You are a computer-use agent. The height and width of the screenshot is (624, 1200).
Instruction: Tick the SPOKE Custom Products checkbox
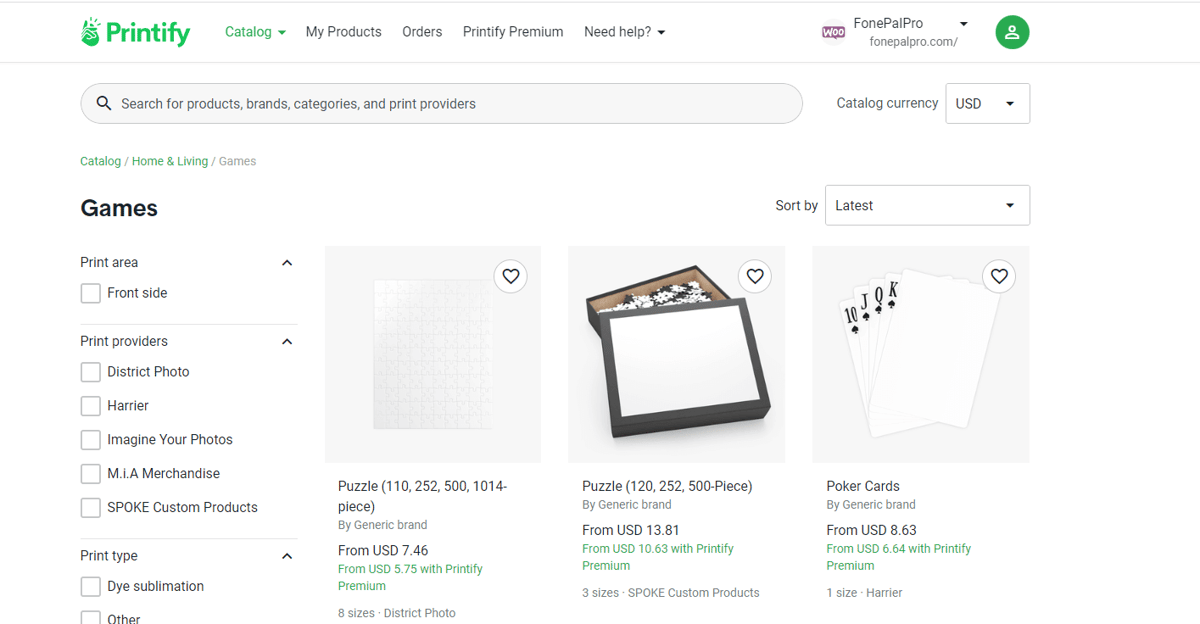click(x=90, y=508)
